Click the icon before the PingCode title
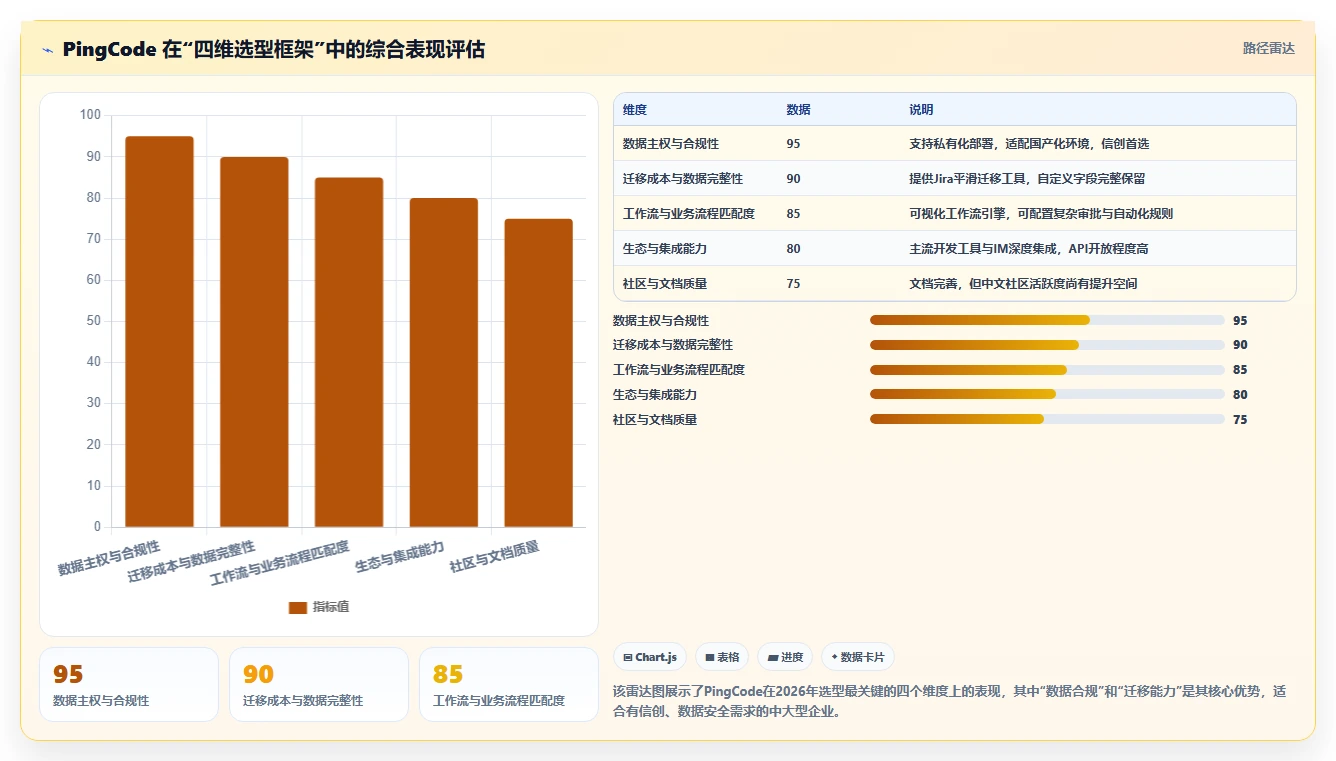Image resolution: width=1336 pixels, height=761 pixels. (48, 50)
